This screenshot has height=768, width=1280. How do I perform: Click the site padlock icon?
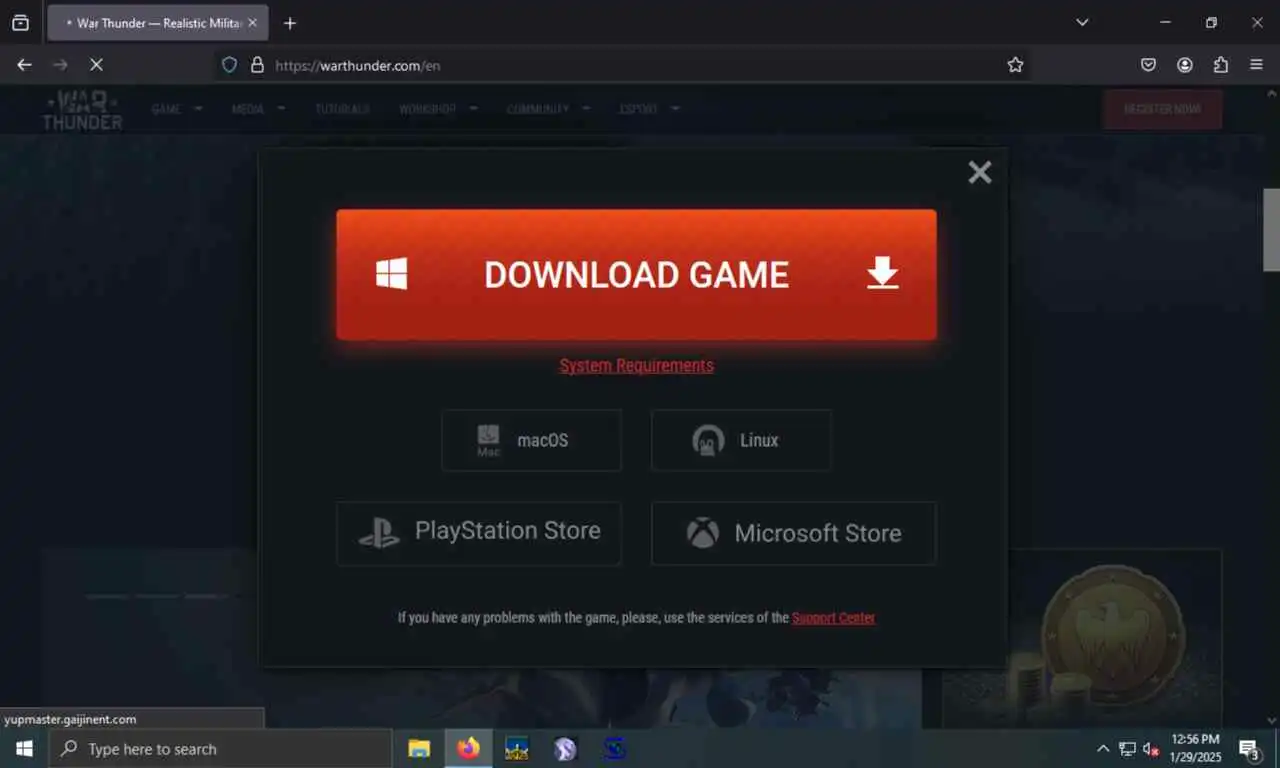coord(257,65)
